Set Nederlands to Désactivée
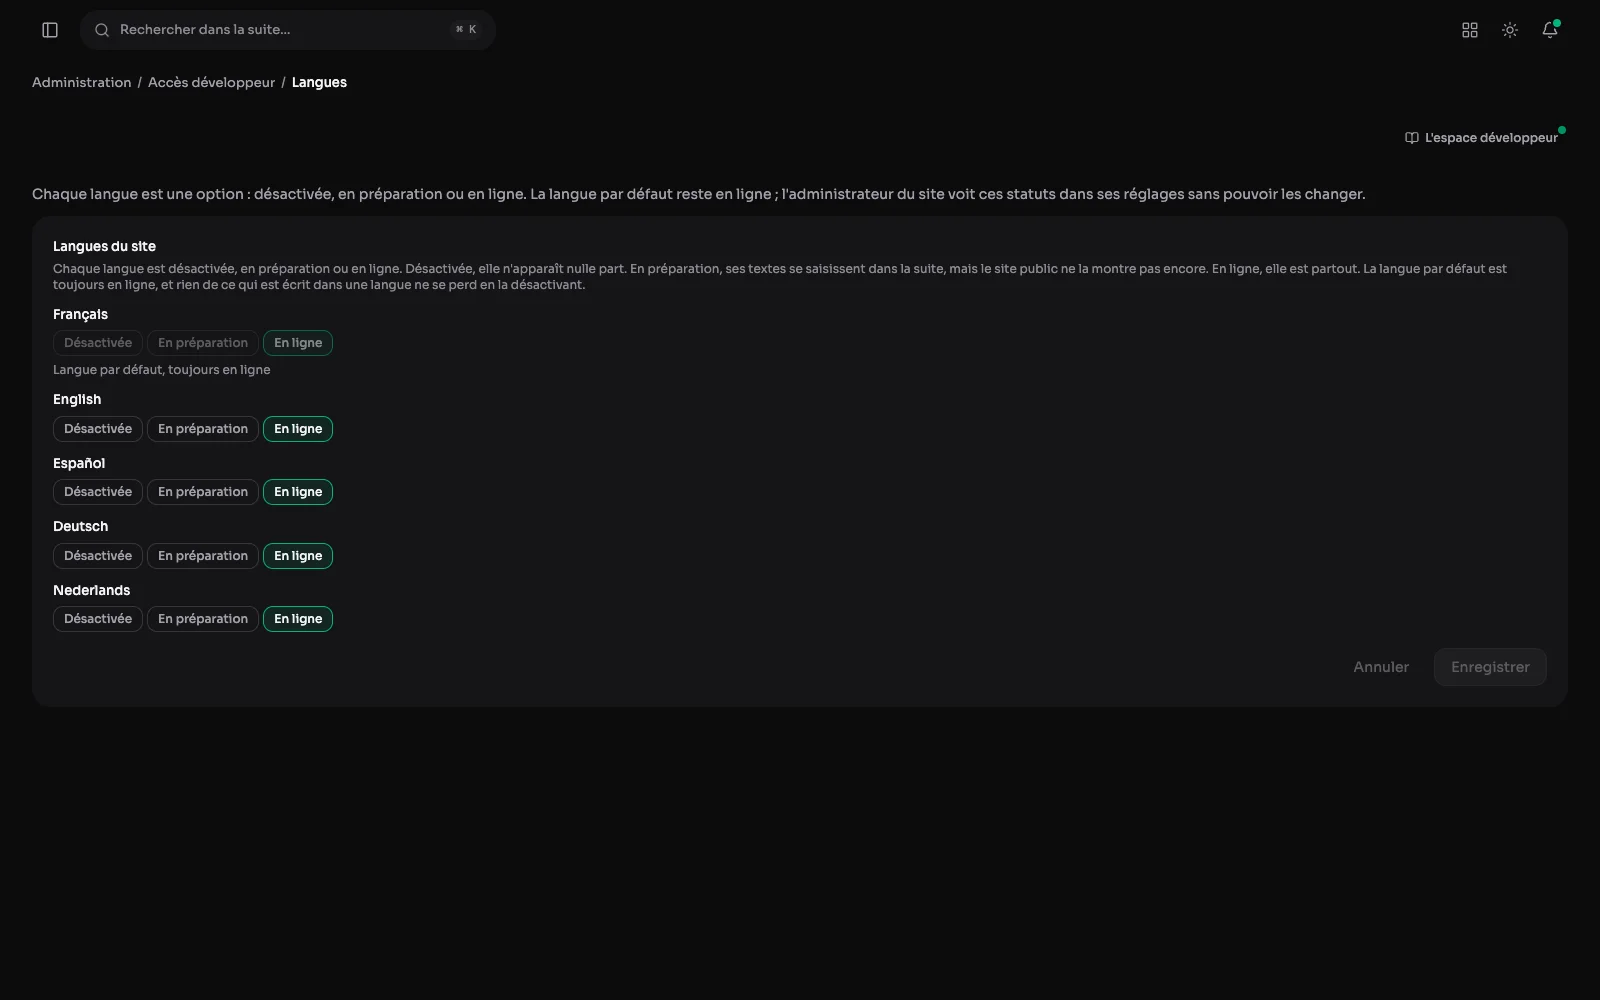Viewport: 1600px width, 1000px height. tap(98, 619)
